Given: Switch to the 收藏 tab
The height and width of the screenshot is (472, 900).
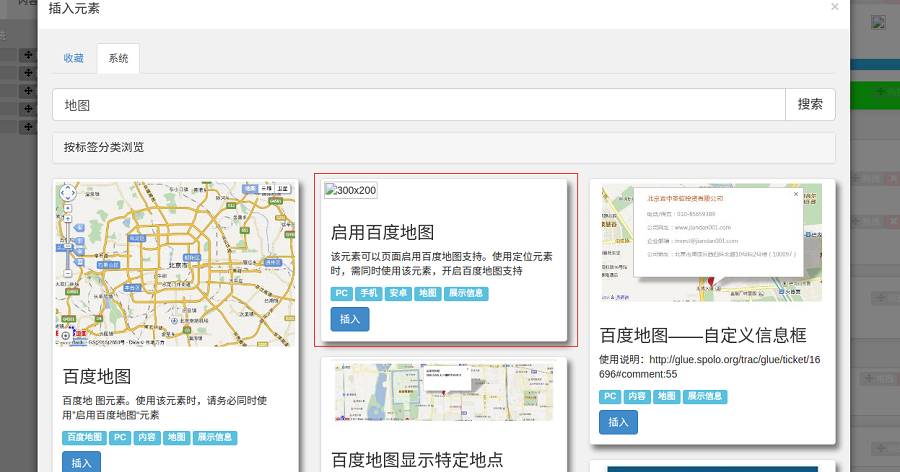Looking at the screenshot, I should pos(73,58).
